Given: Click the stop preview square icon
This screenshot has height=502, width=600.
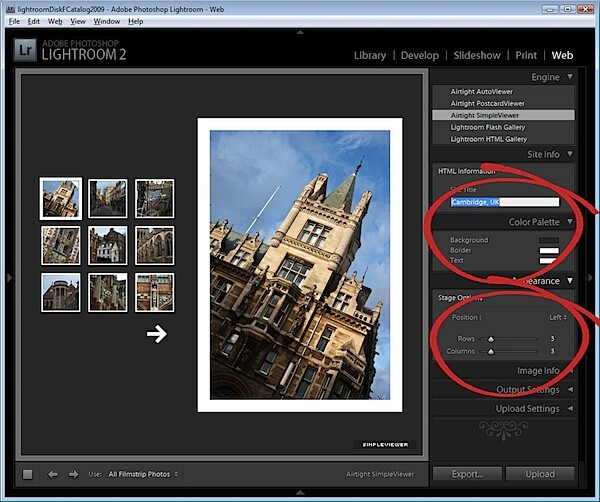Looking at the screenshot, I should 28,474.
